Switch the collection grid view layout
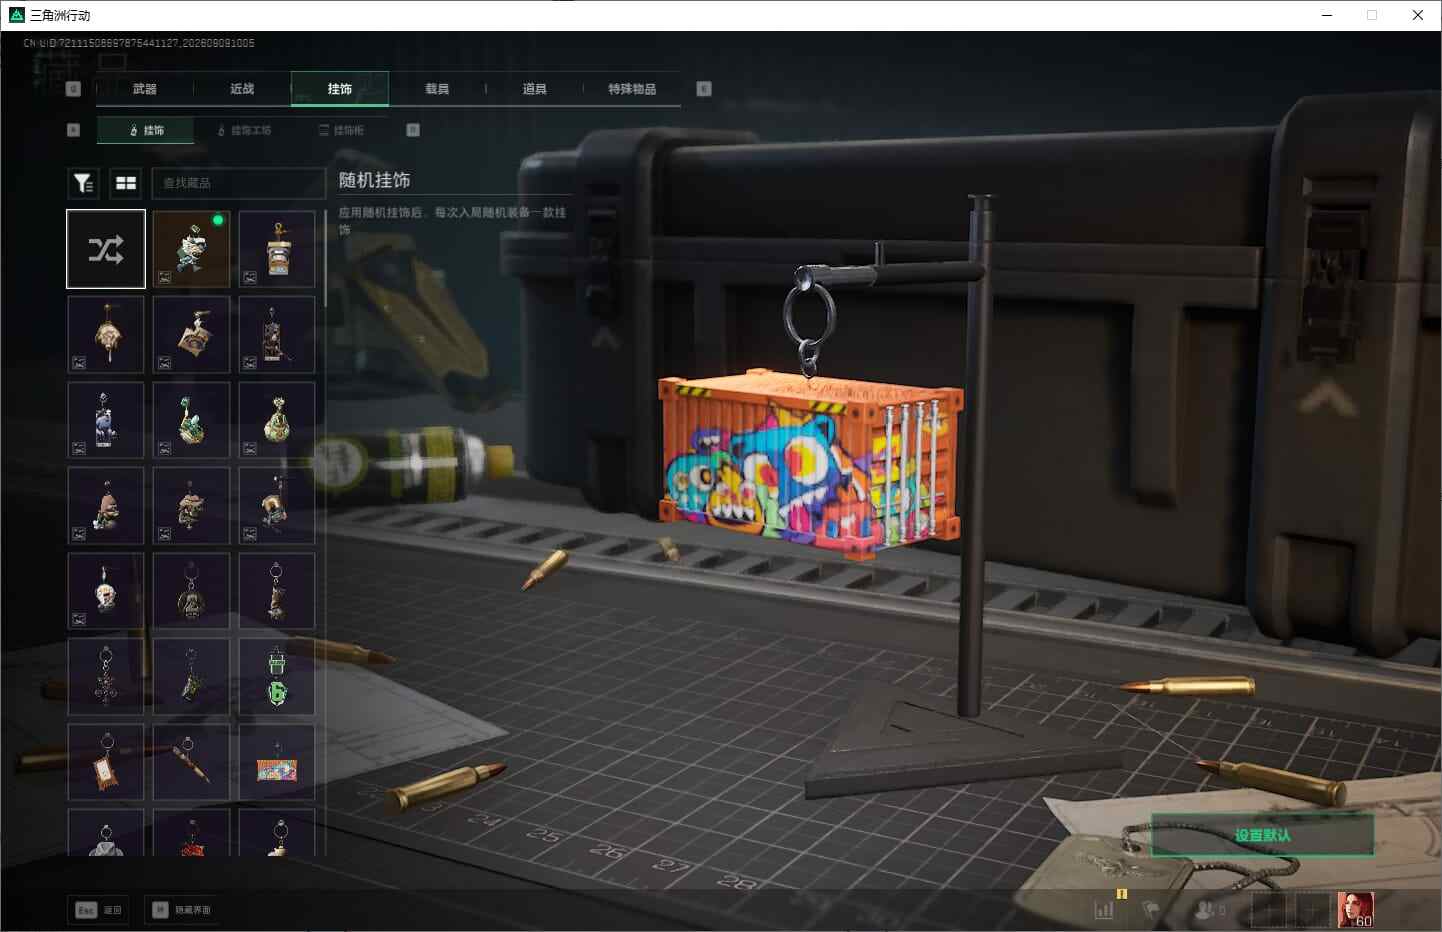Screen dimensions: 1442x932 click(x=126, y=183)
